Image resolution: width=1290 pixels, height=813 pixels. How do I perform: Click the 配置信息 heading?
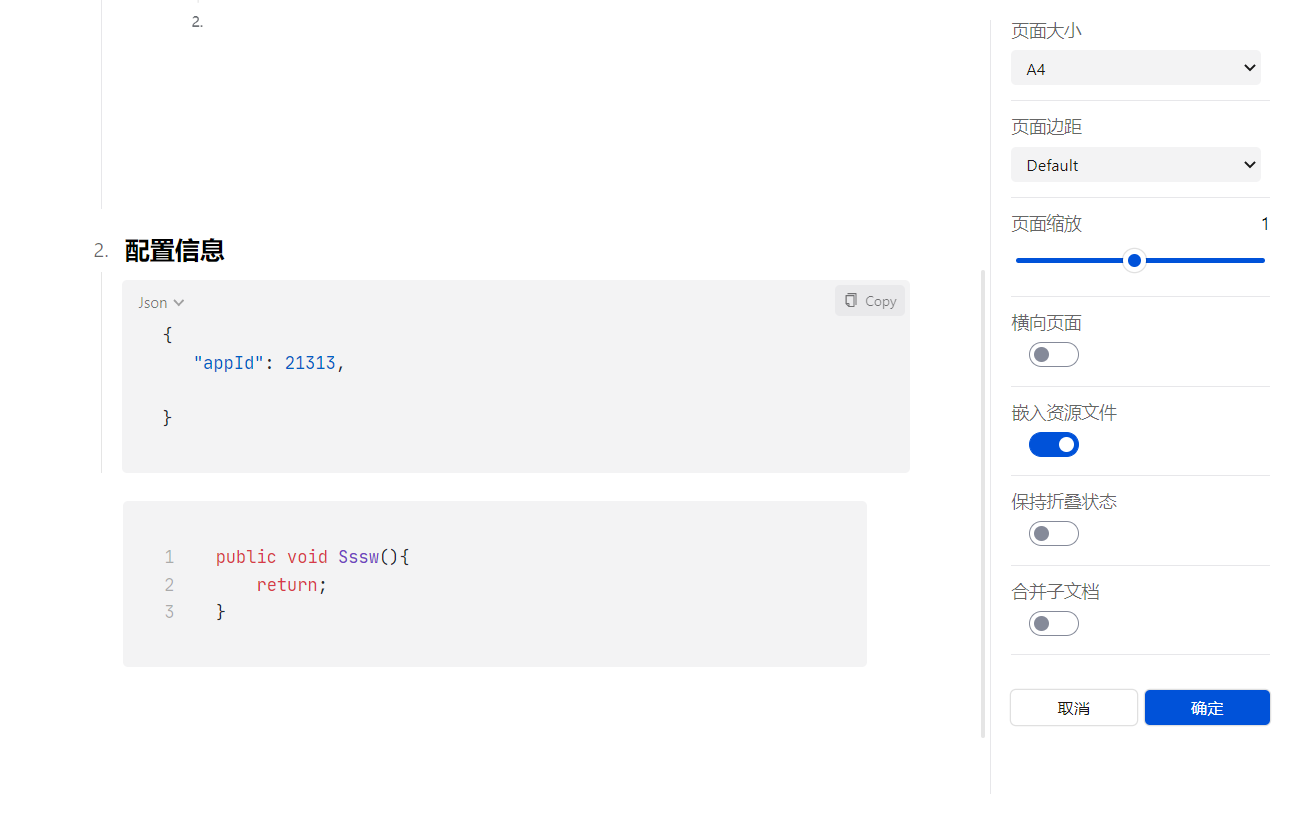tap(174, 251)
